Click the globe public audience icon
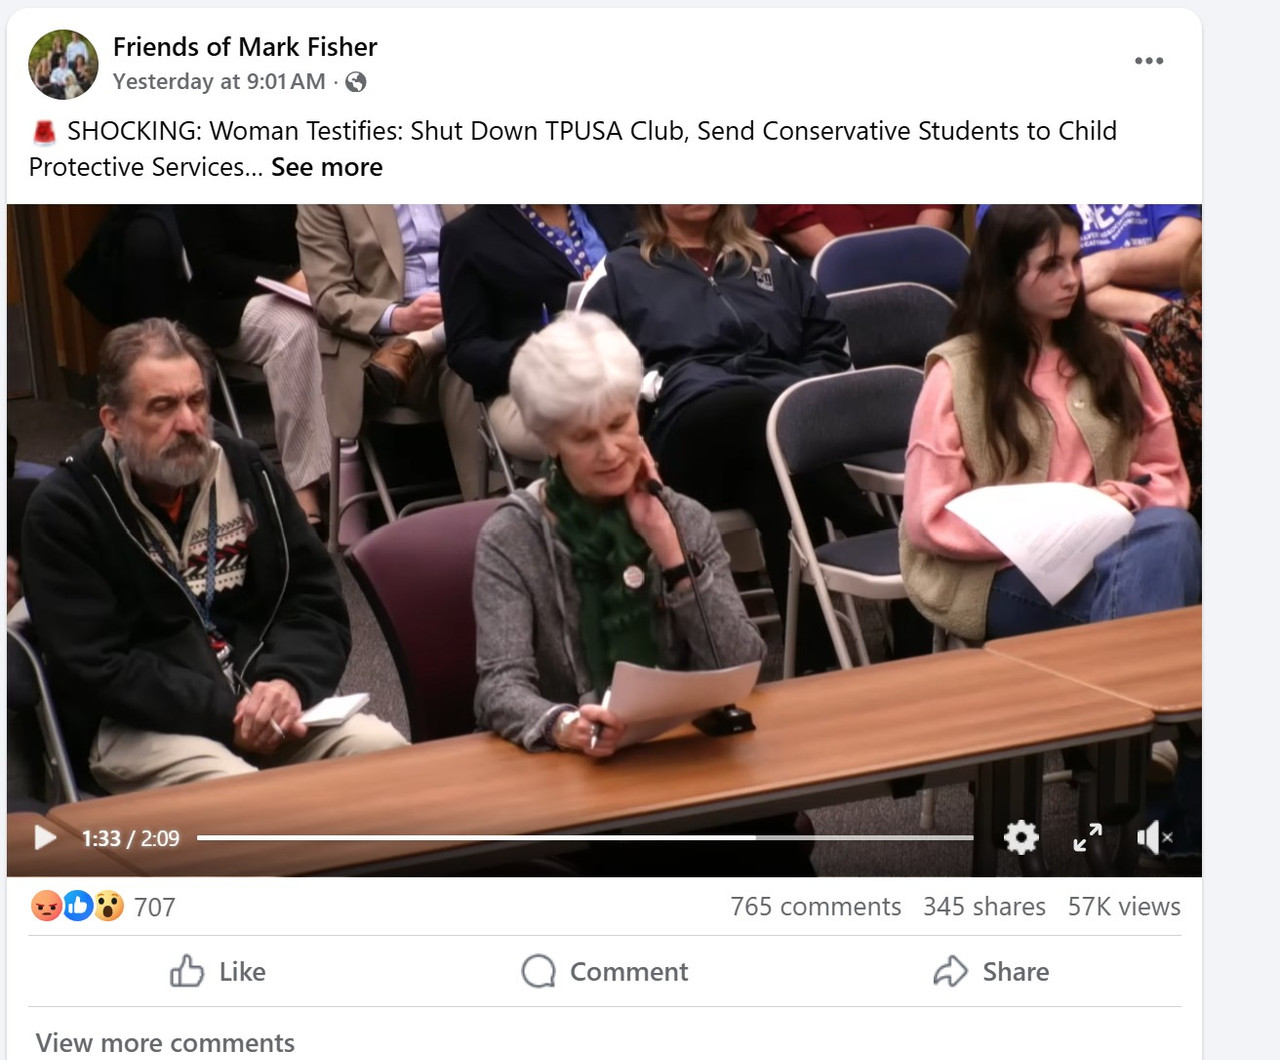 tap(355, 82)
